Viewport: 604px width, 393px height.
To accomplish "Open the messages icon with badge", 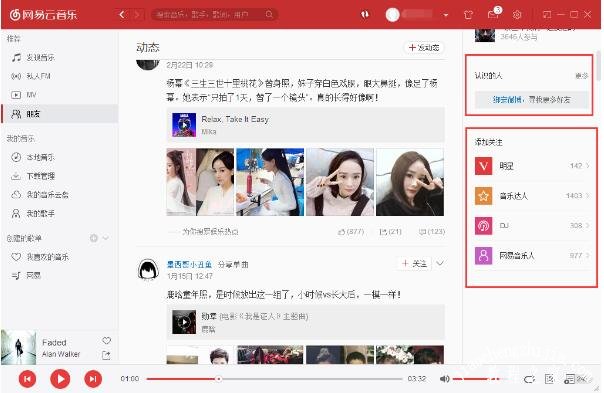I will point(493,14).
